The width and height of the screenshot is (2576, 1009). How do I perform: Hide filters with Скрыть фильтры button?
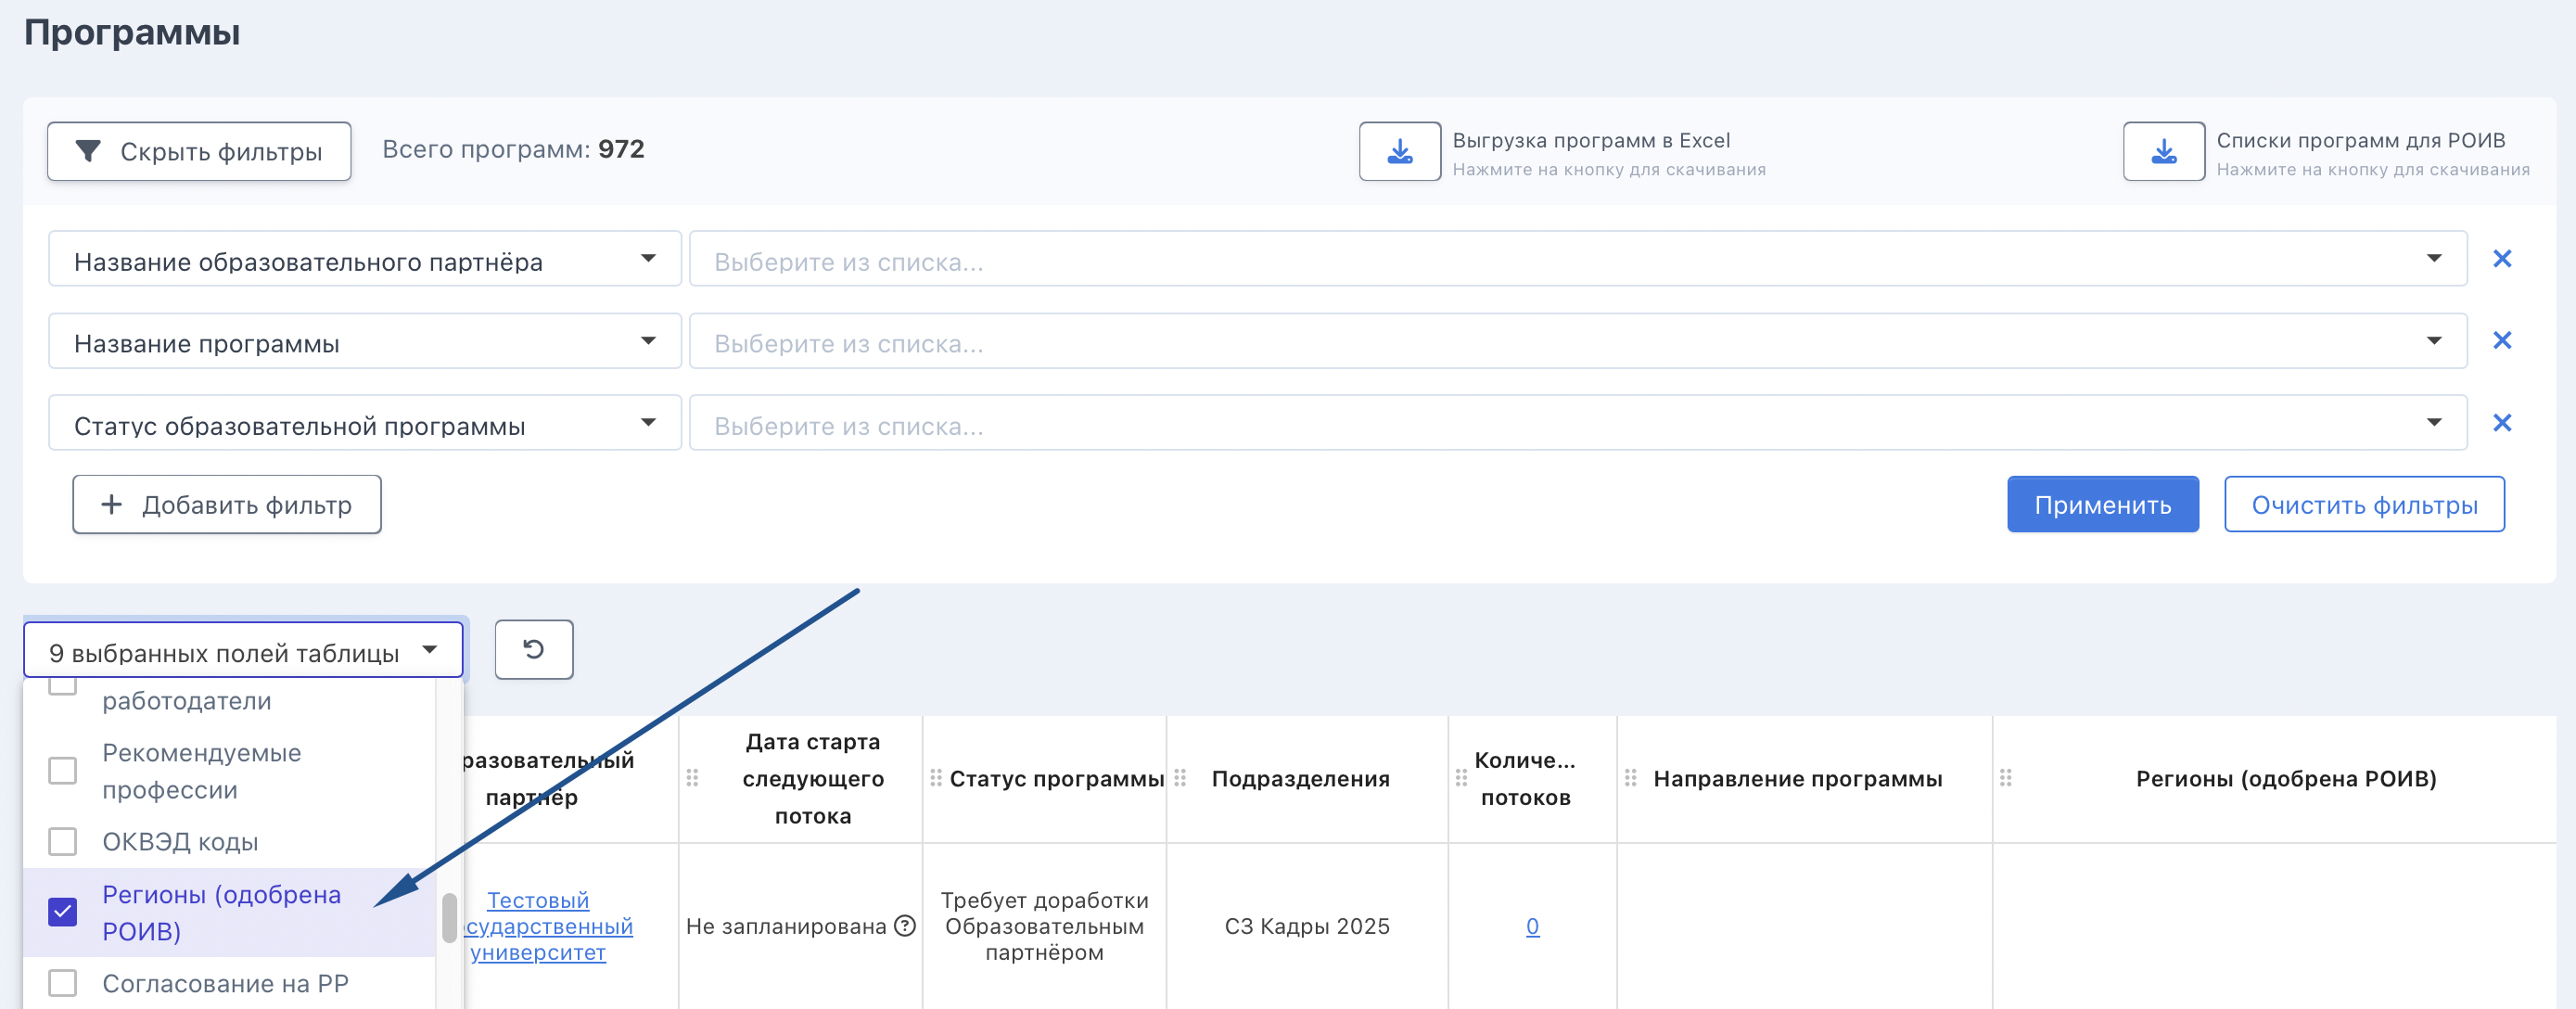point(199,152)
